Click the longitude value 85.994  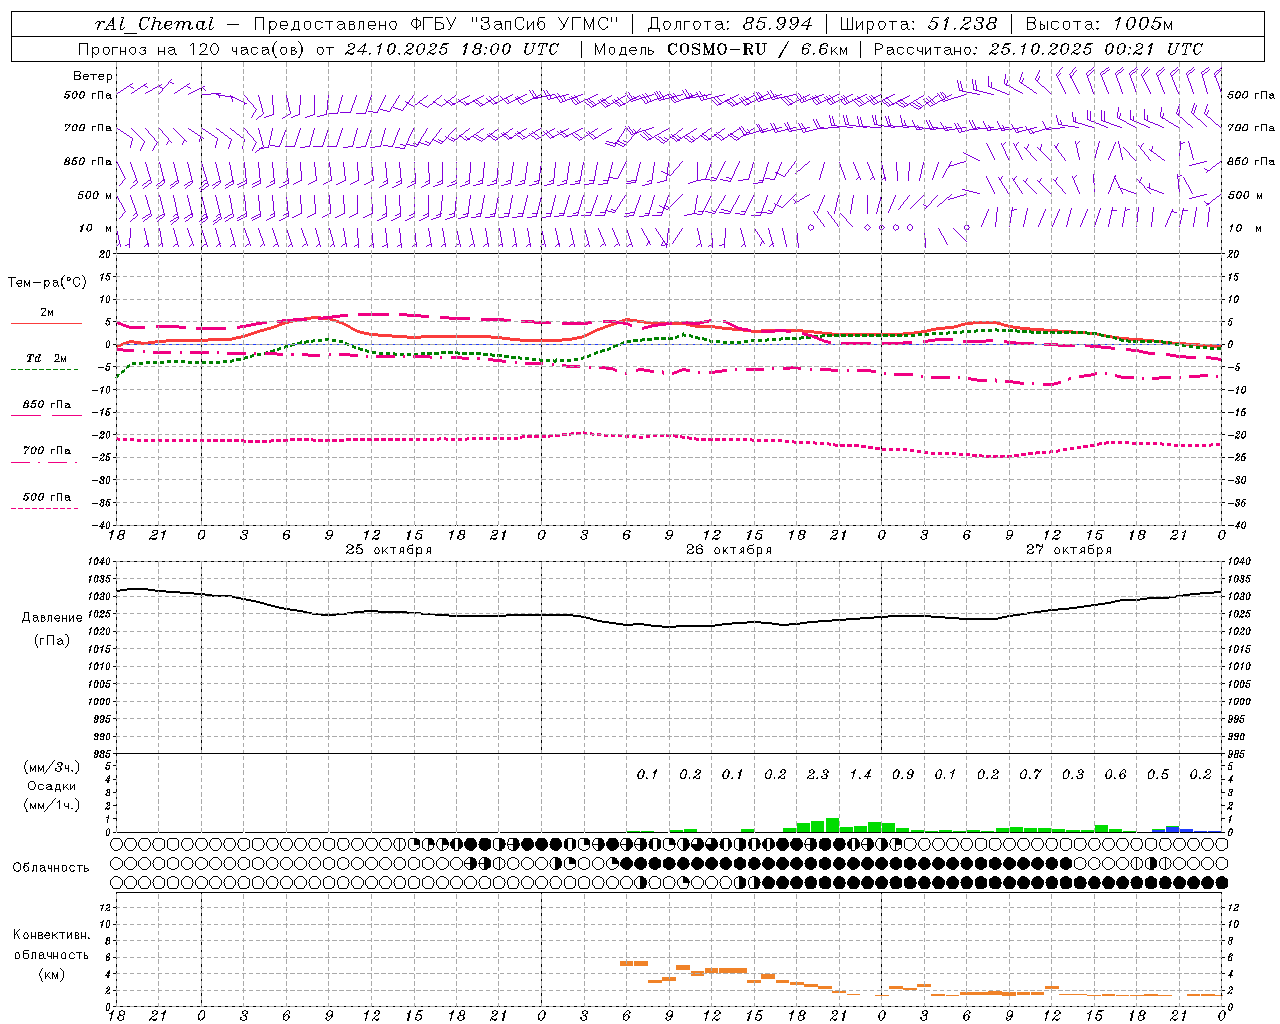click(x=778, y=24)
